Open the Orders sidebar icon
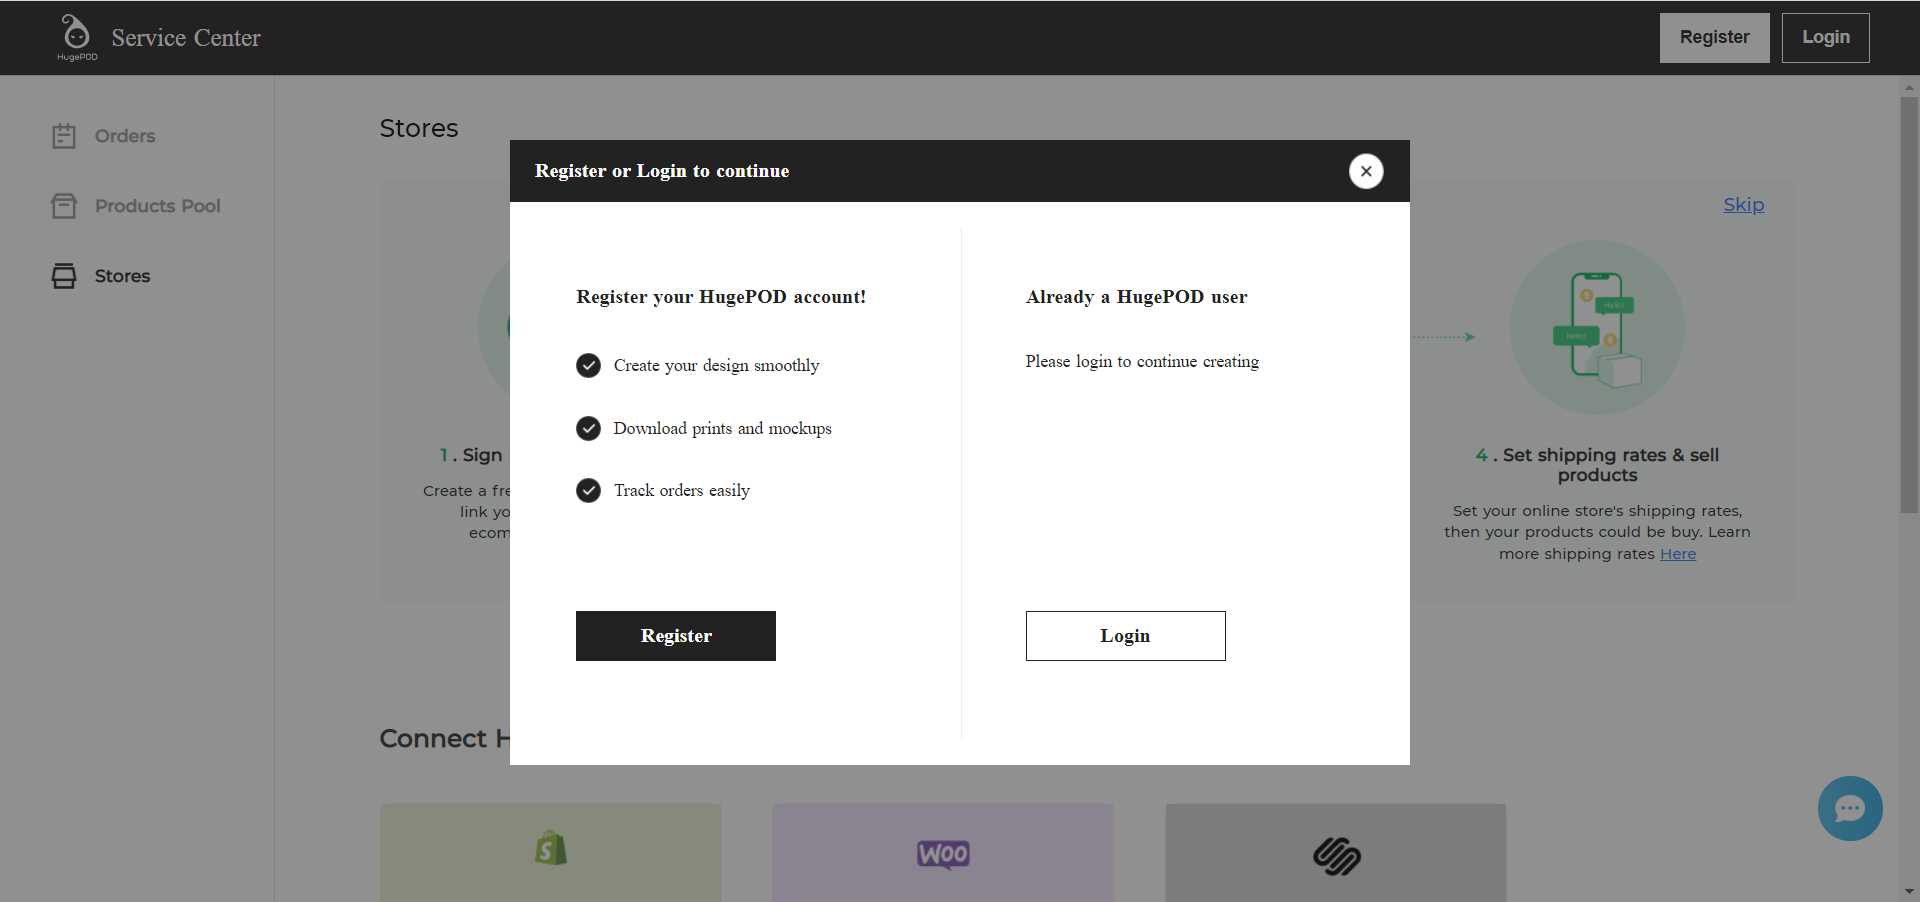Image resolution: width=1920 pixels, height=902 pixels. point(64,136)
